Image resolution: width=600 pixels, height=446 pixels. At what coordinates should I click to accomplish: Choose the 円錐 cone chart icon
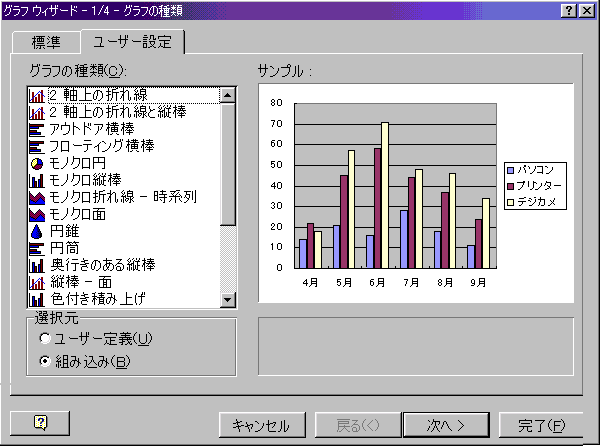coord(37,231)
